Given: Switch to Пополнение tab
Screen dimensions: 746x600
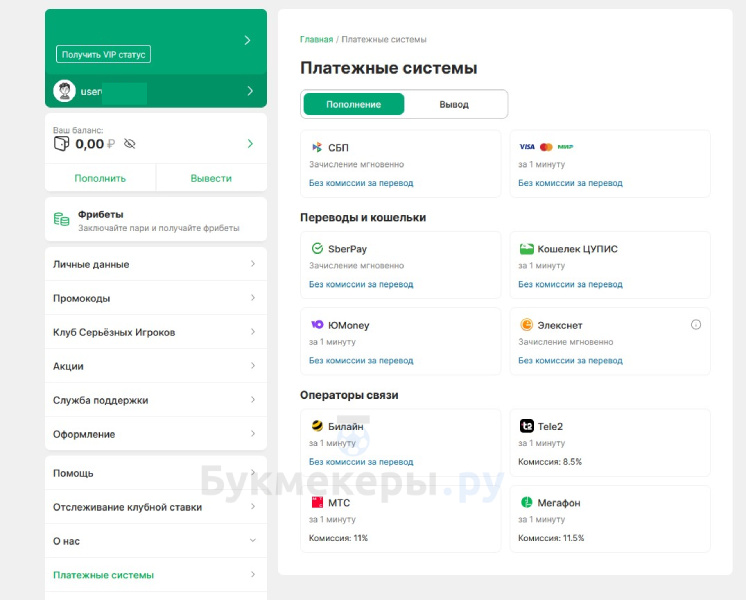Looking at the screenshot, I should (x=353, y=104).
